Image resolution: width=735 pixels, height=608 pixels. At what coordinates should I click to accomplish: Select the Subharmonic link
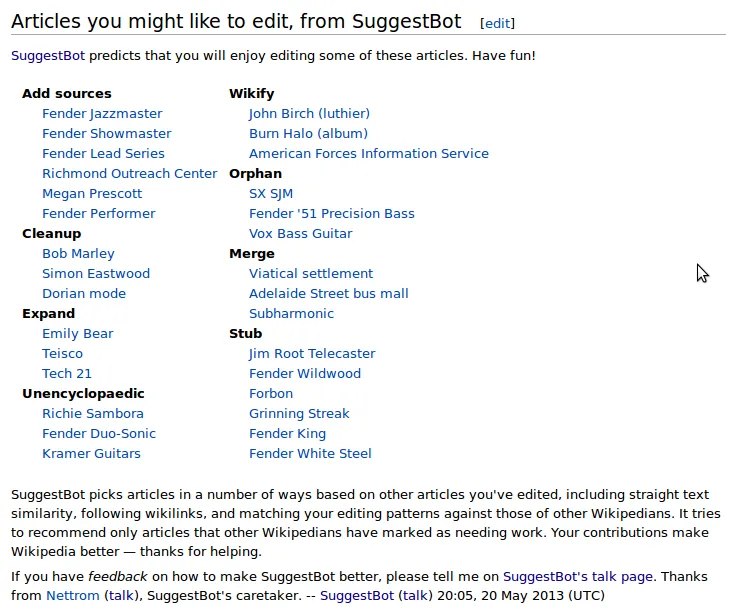click(291, 314)
